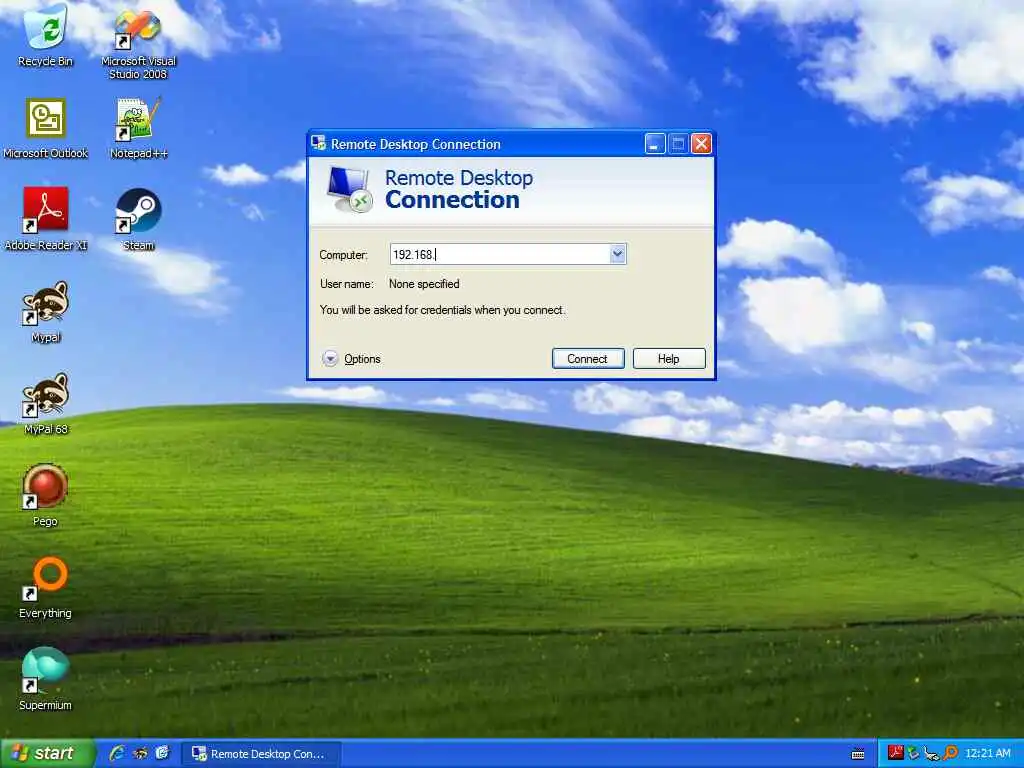Close the Remote Desktop Connection window

click(701, 144)
